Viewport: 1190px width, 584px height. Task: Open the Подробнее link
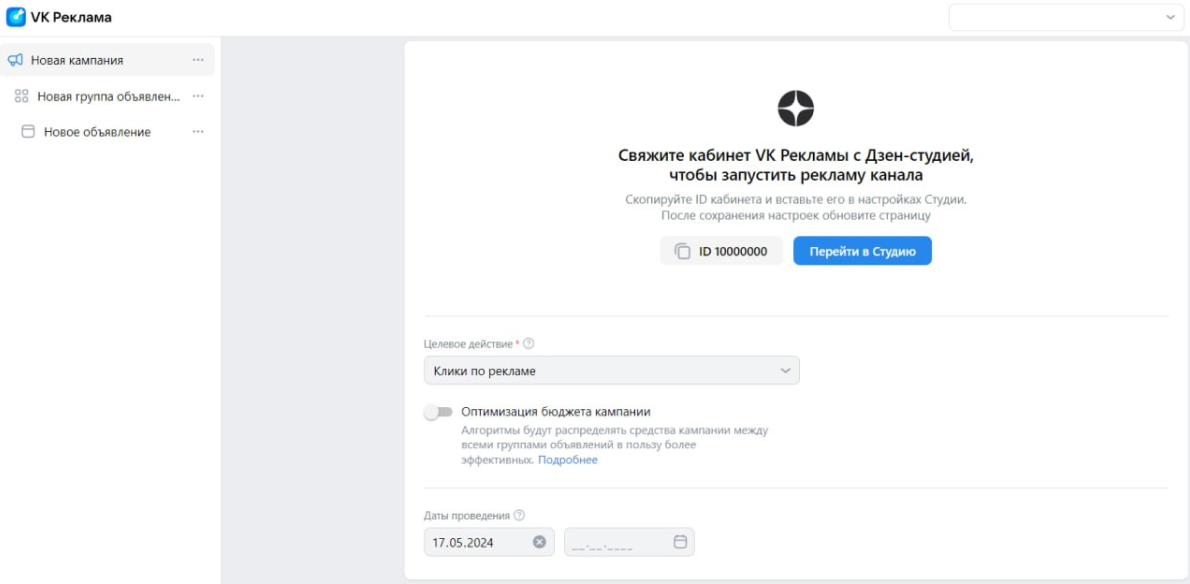point(568,460)
